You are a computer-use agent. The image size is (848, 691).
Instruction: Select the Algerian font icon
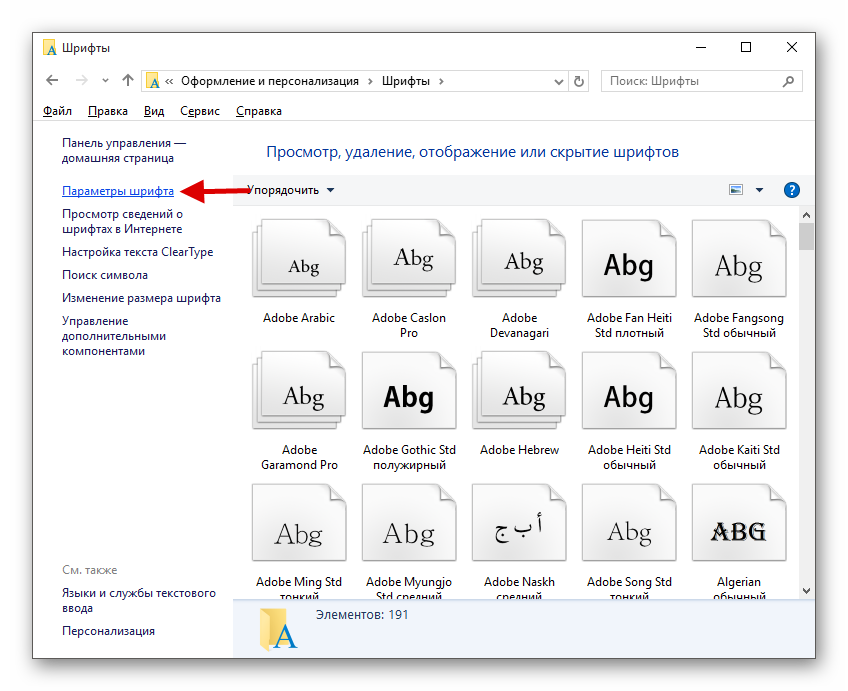pyautogui.click(x=739, y=522)
